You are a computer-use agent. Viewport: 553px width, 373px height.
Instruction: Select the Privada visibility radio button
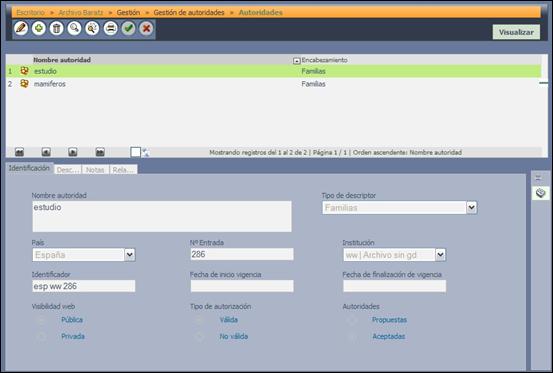point(41,337)
